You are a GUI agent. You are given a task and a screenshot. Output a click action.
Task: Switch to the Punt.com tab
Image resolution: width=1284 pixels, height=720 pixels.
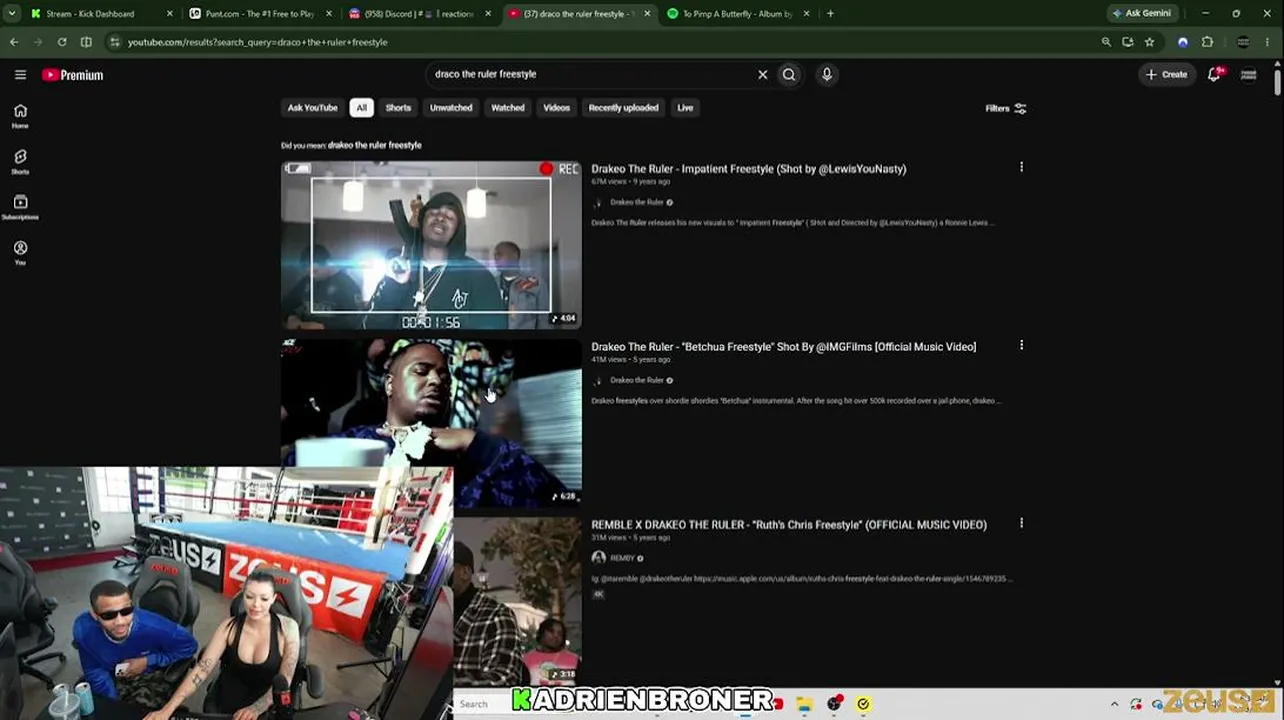coord(259,14)
